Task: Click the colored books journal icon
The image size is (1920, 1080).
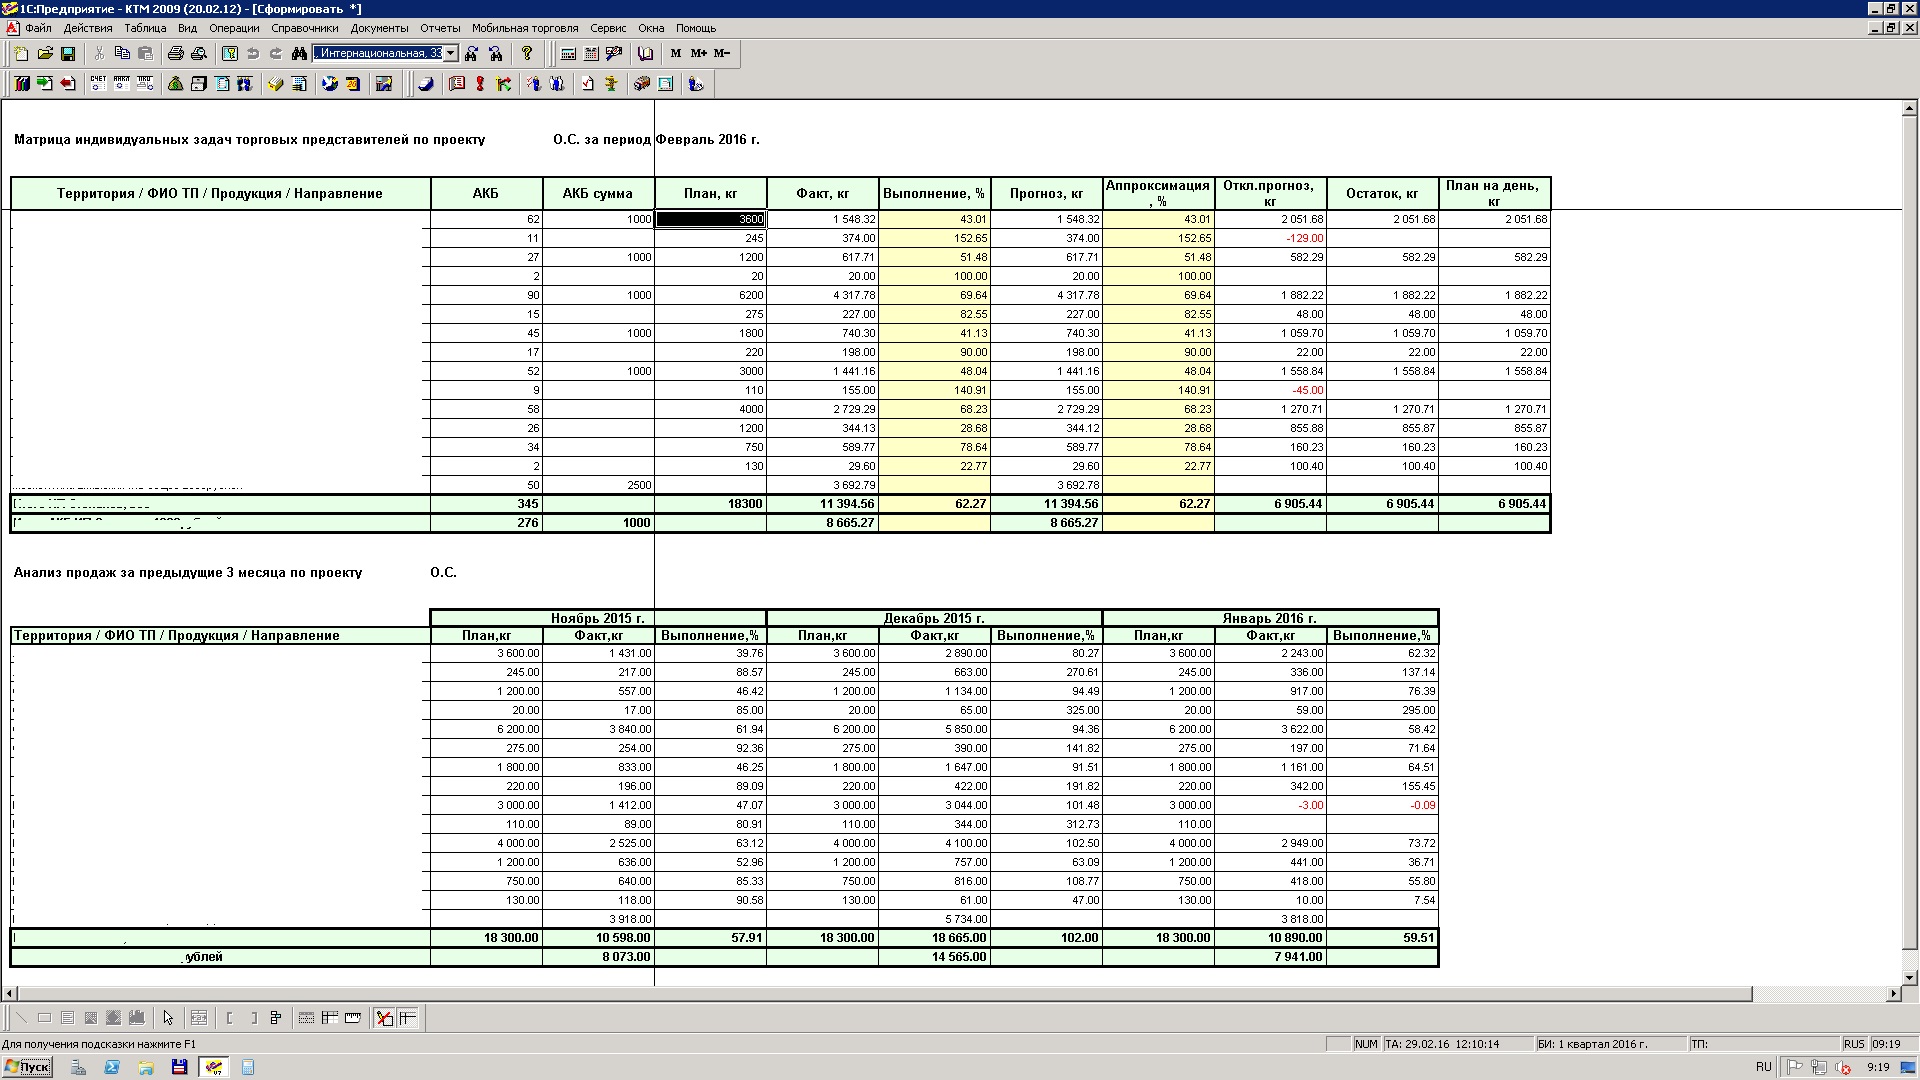Action: click(22, 84)
